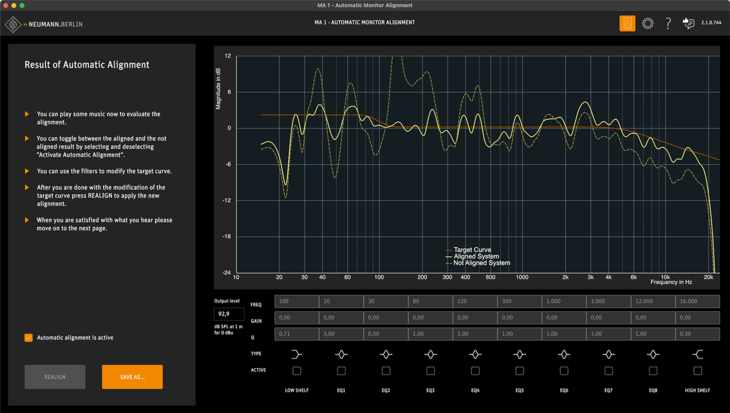Select the High Shelf filter type icon

click(697, 354)
